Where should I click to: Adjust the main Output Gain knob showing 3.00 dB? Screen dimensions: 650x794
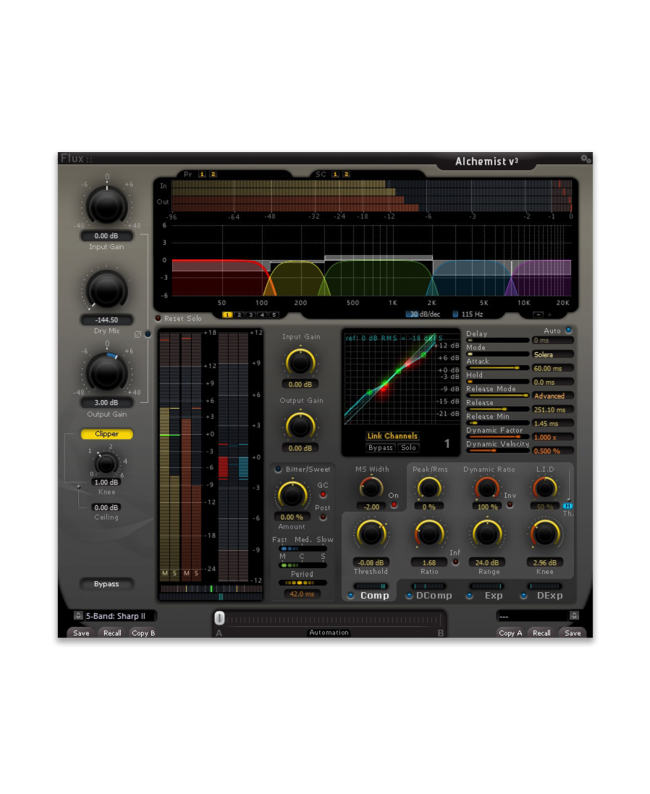pyautogui.click(x=107, y=373)
